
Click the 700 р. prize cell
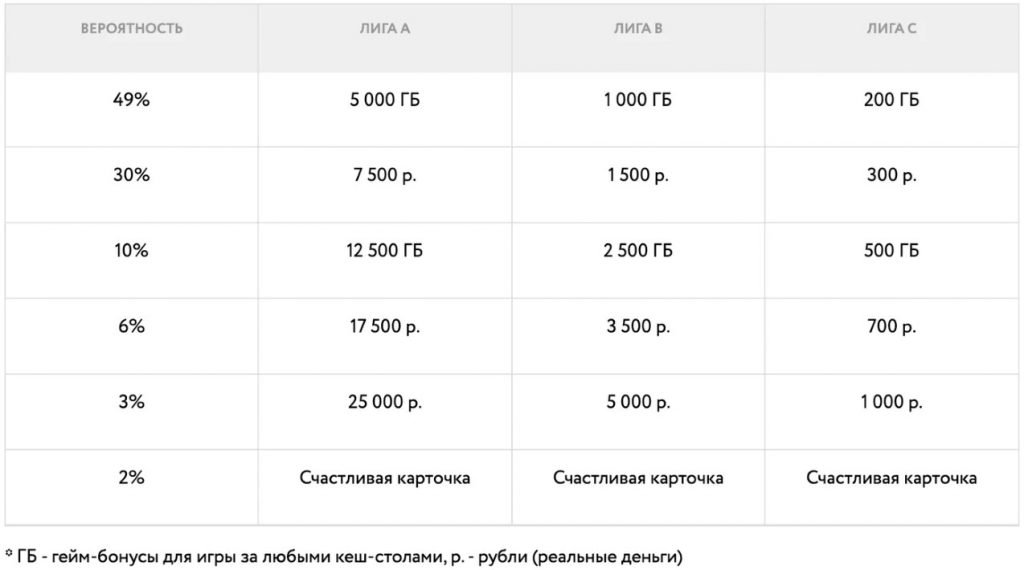(x=891, y=326)
